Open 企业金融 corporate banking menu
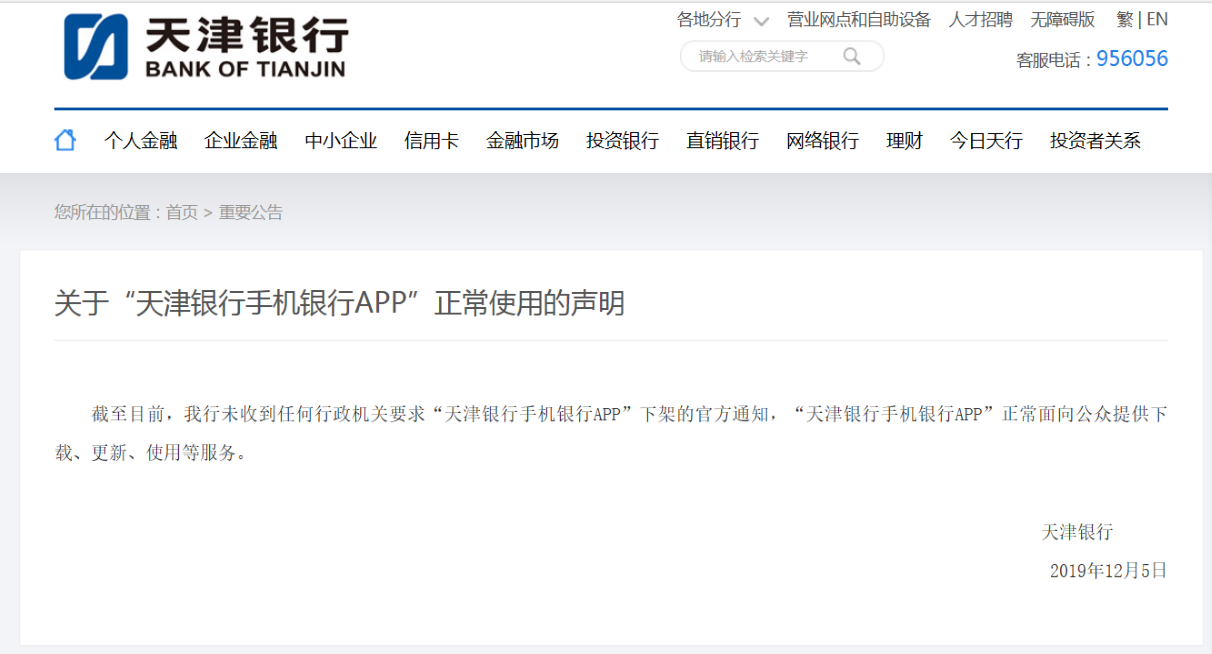This screenshot has height=654, width=1212. [243, 141]
